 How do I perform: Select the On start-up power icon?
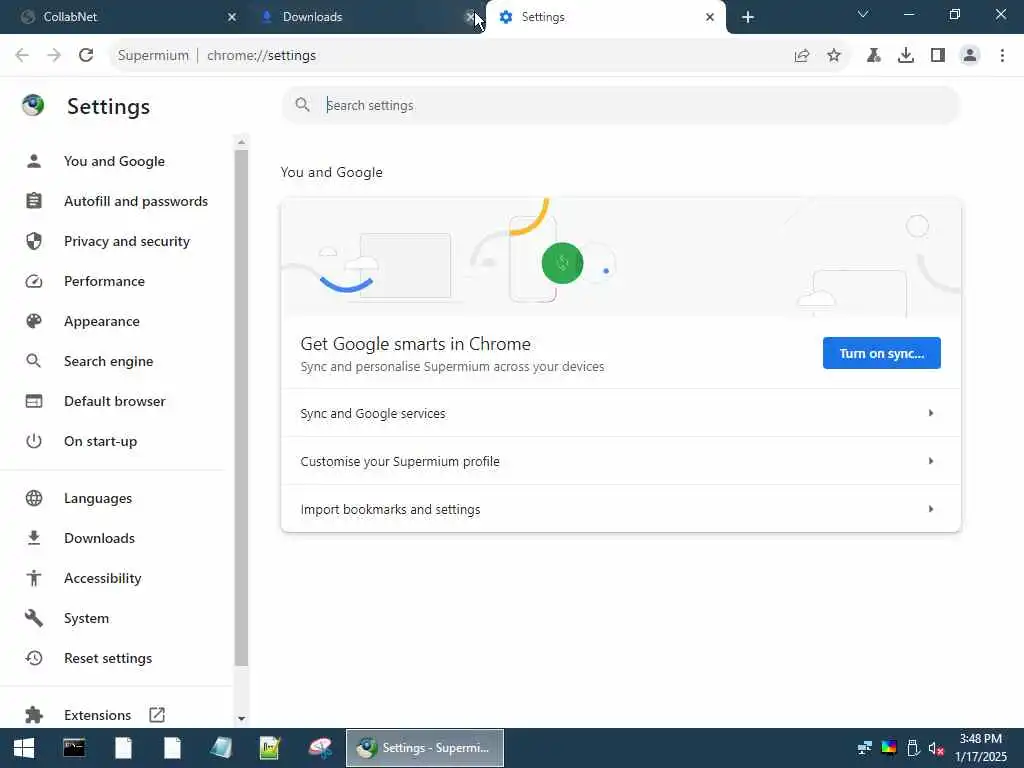click(34, 441)
